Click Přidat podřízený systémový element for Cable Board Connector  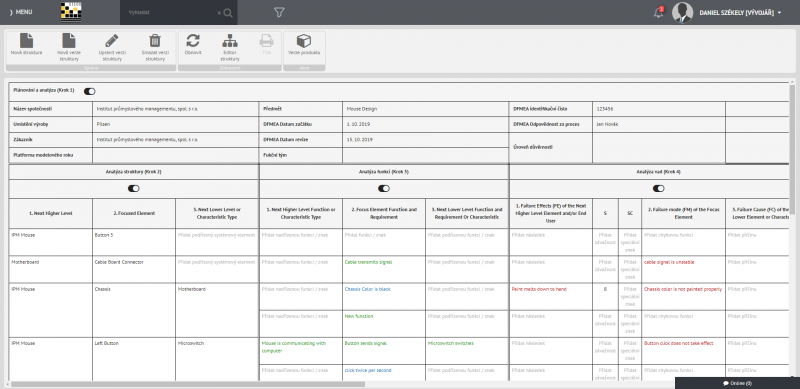216,262
